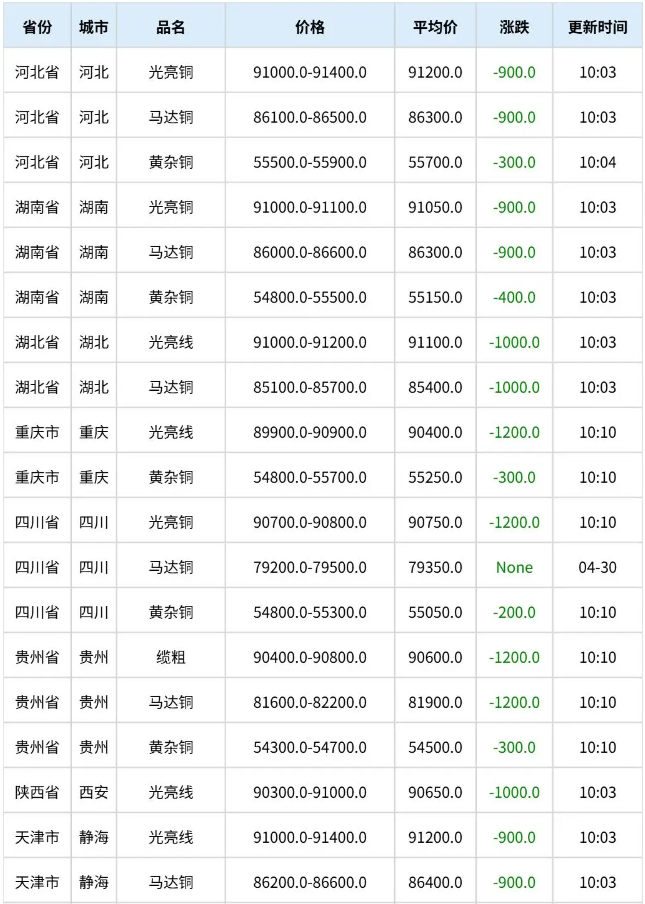Click 光亮线 in the 陕西省 row
The image size is (645, 904).
pyautogui.click(x=171, y=792)
